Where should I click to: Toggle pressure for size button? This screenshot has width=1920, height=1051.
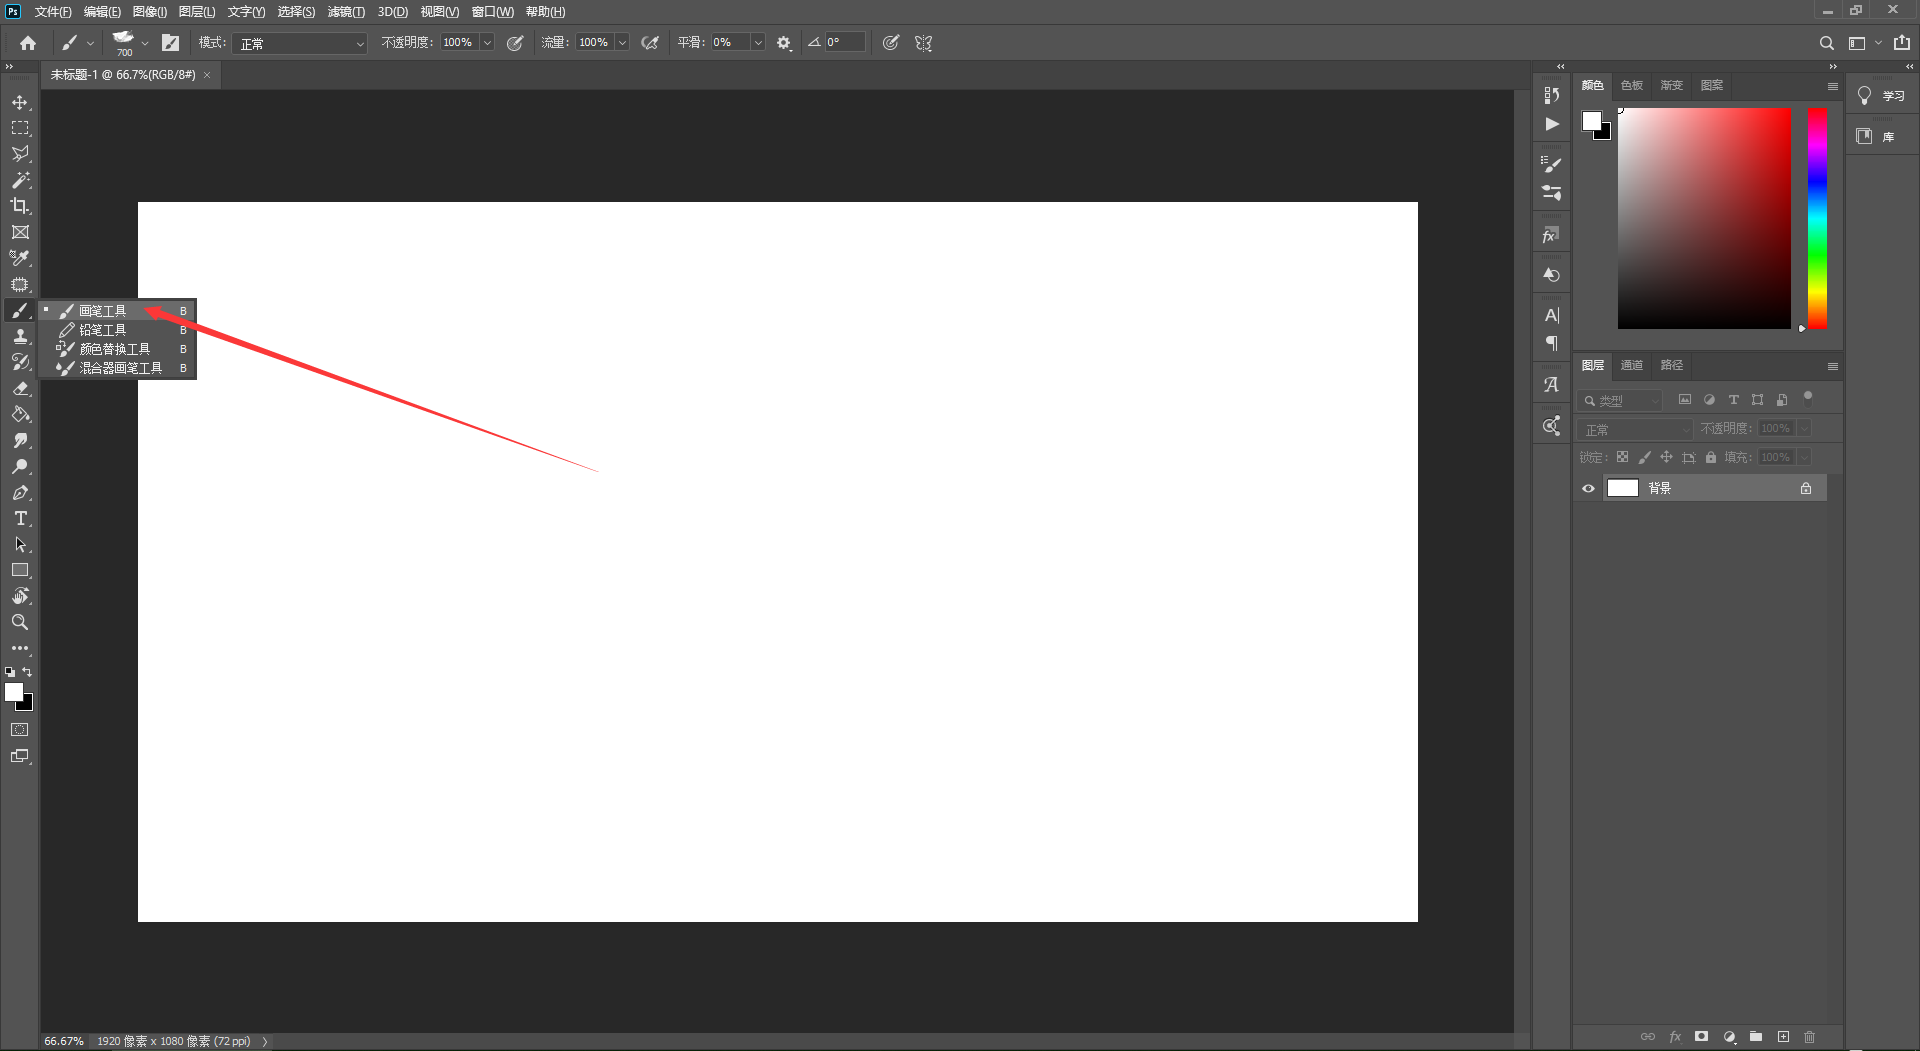tap(891, 43)
